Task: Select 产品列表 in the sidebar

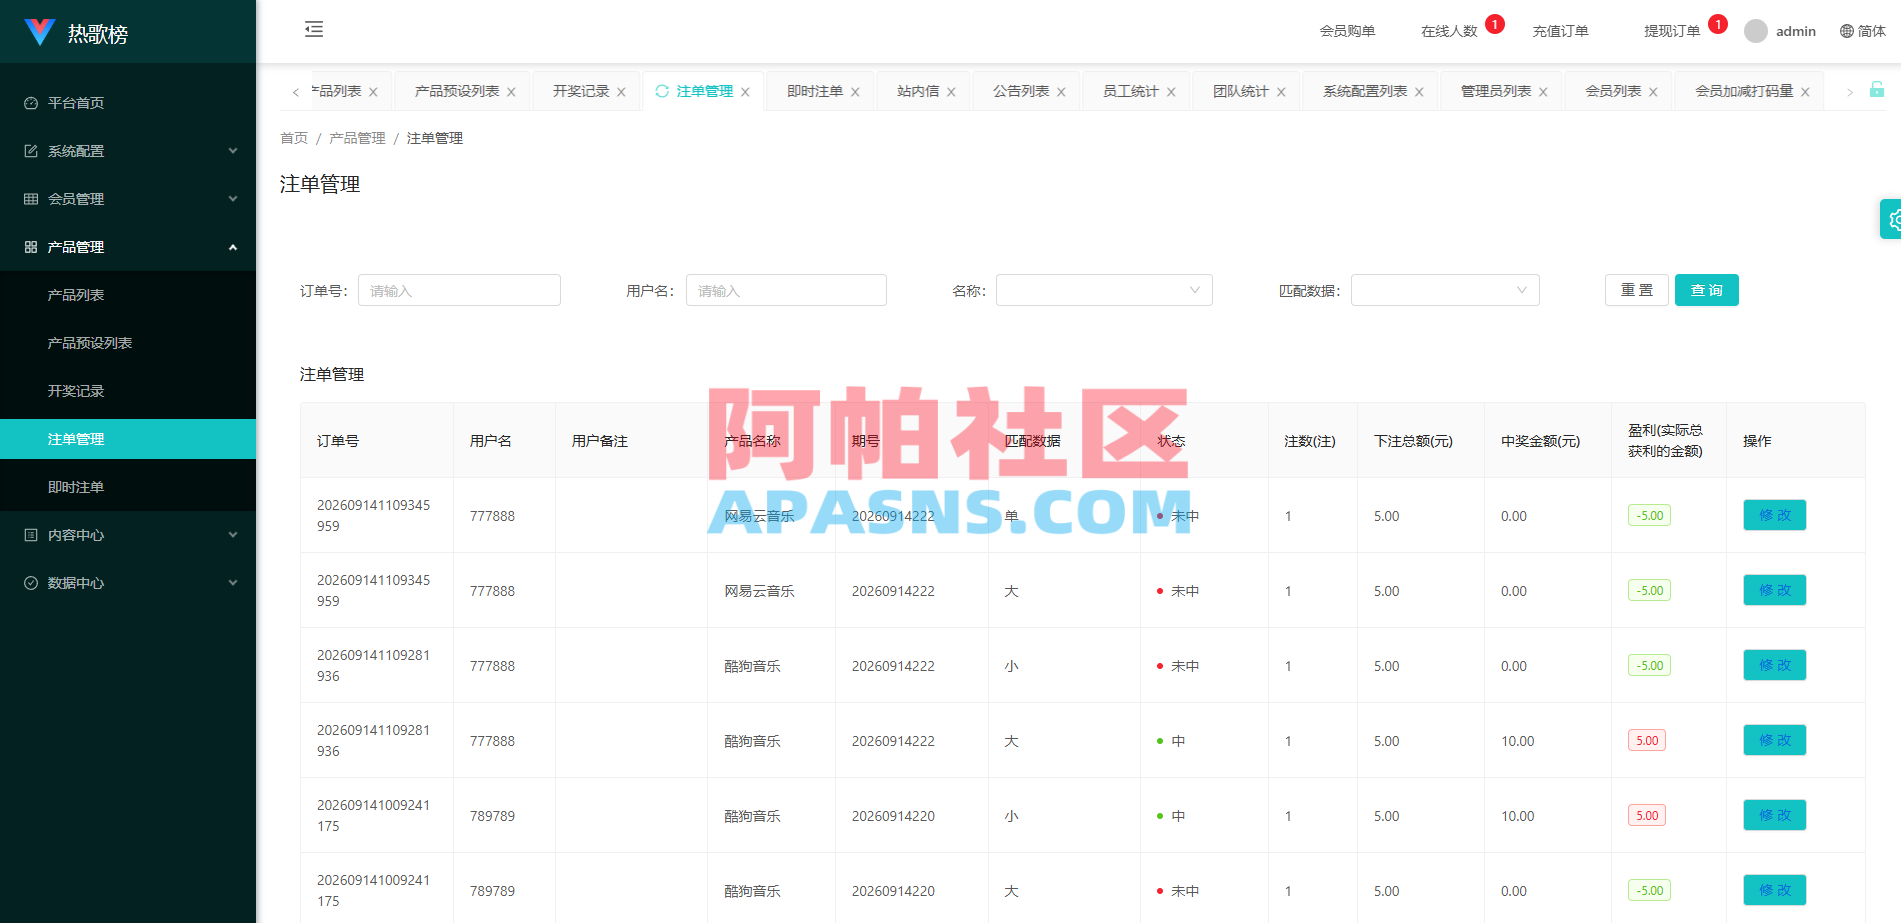Action: pos(128,295)
